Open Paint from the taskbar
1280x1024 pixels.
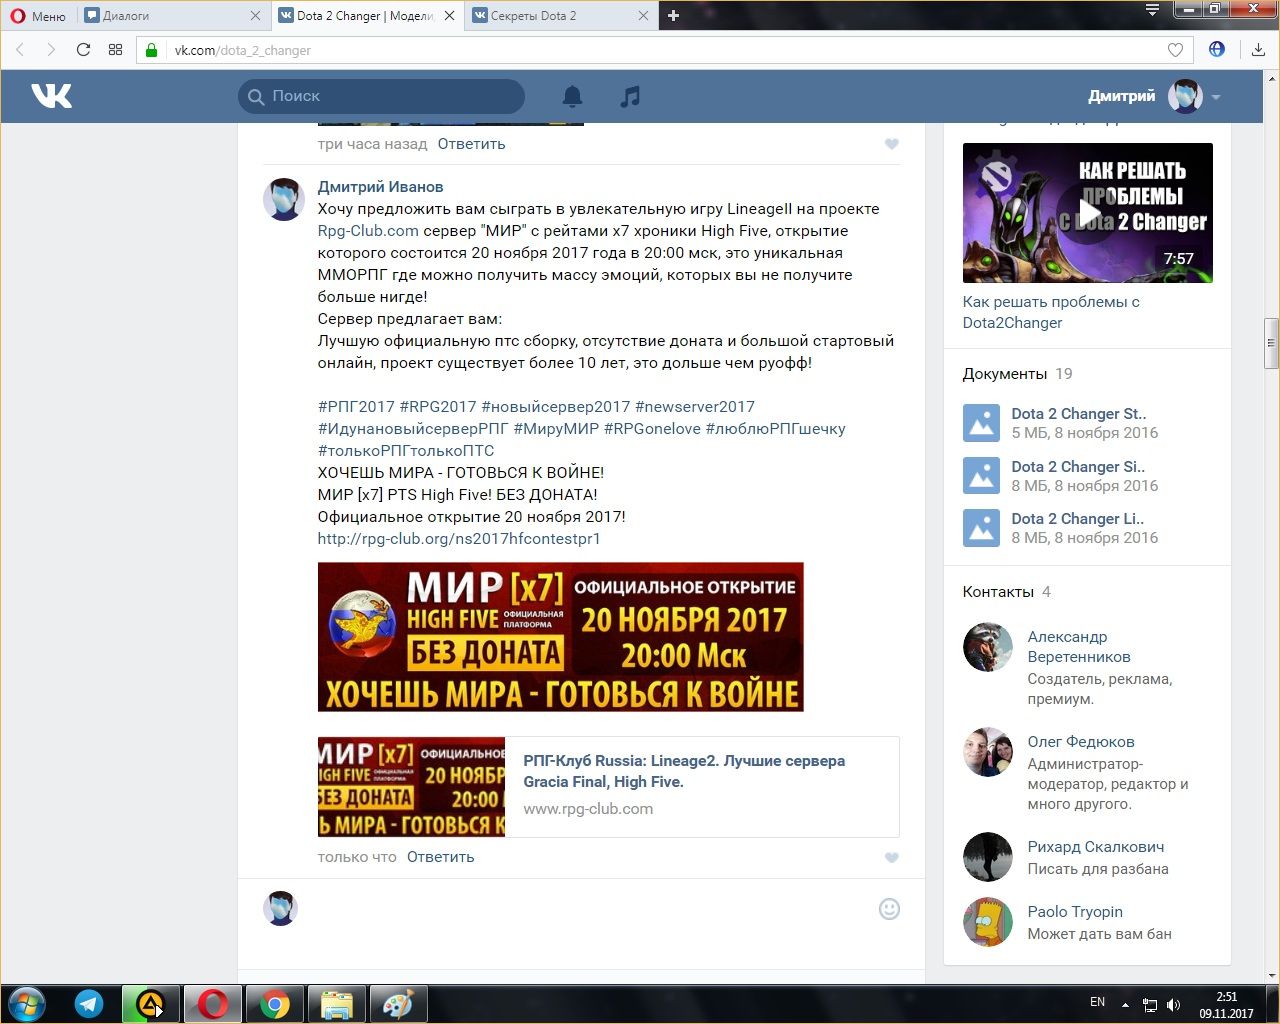[398, 1004]
